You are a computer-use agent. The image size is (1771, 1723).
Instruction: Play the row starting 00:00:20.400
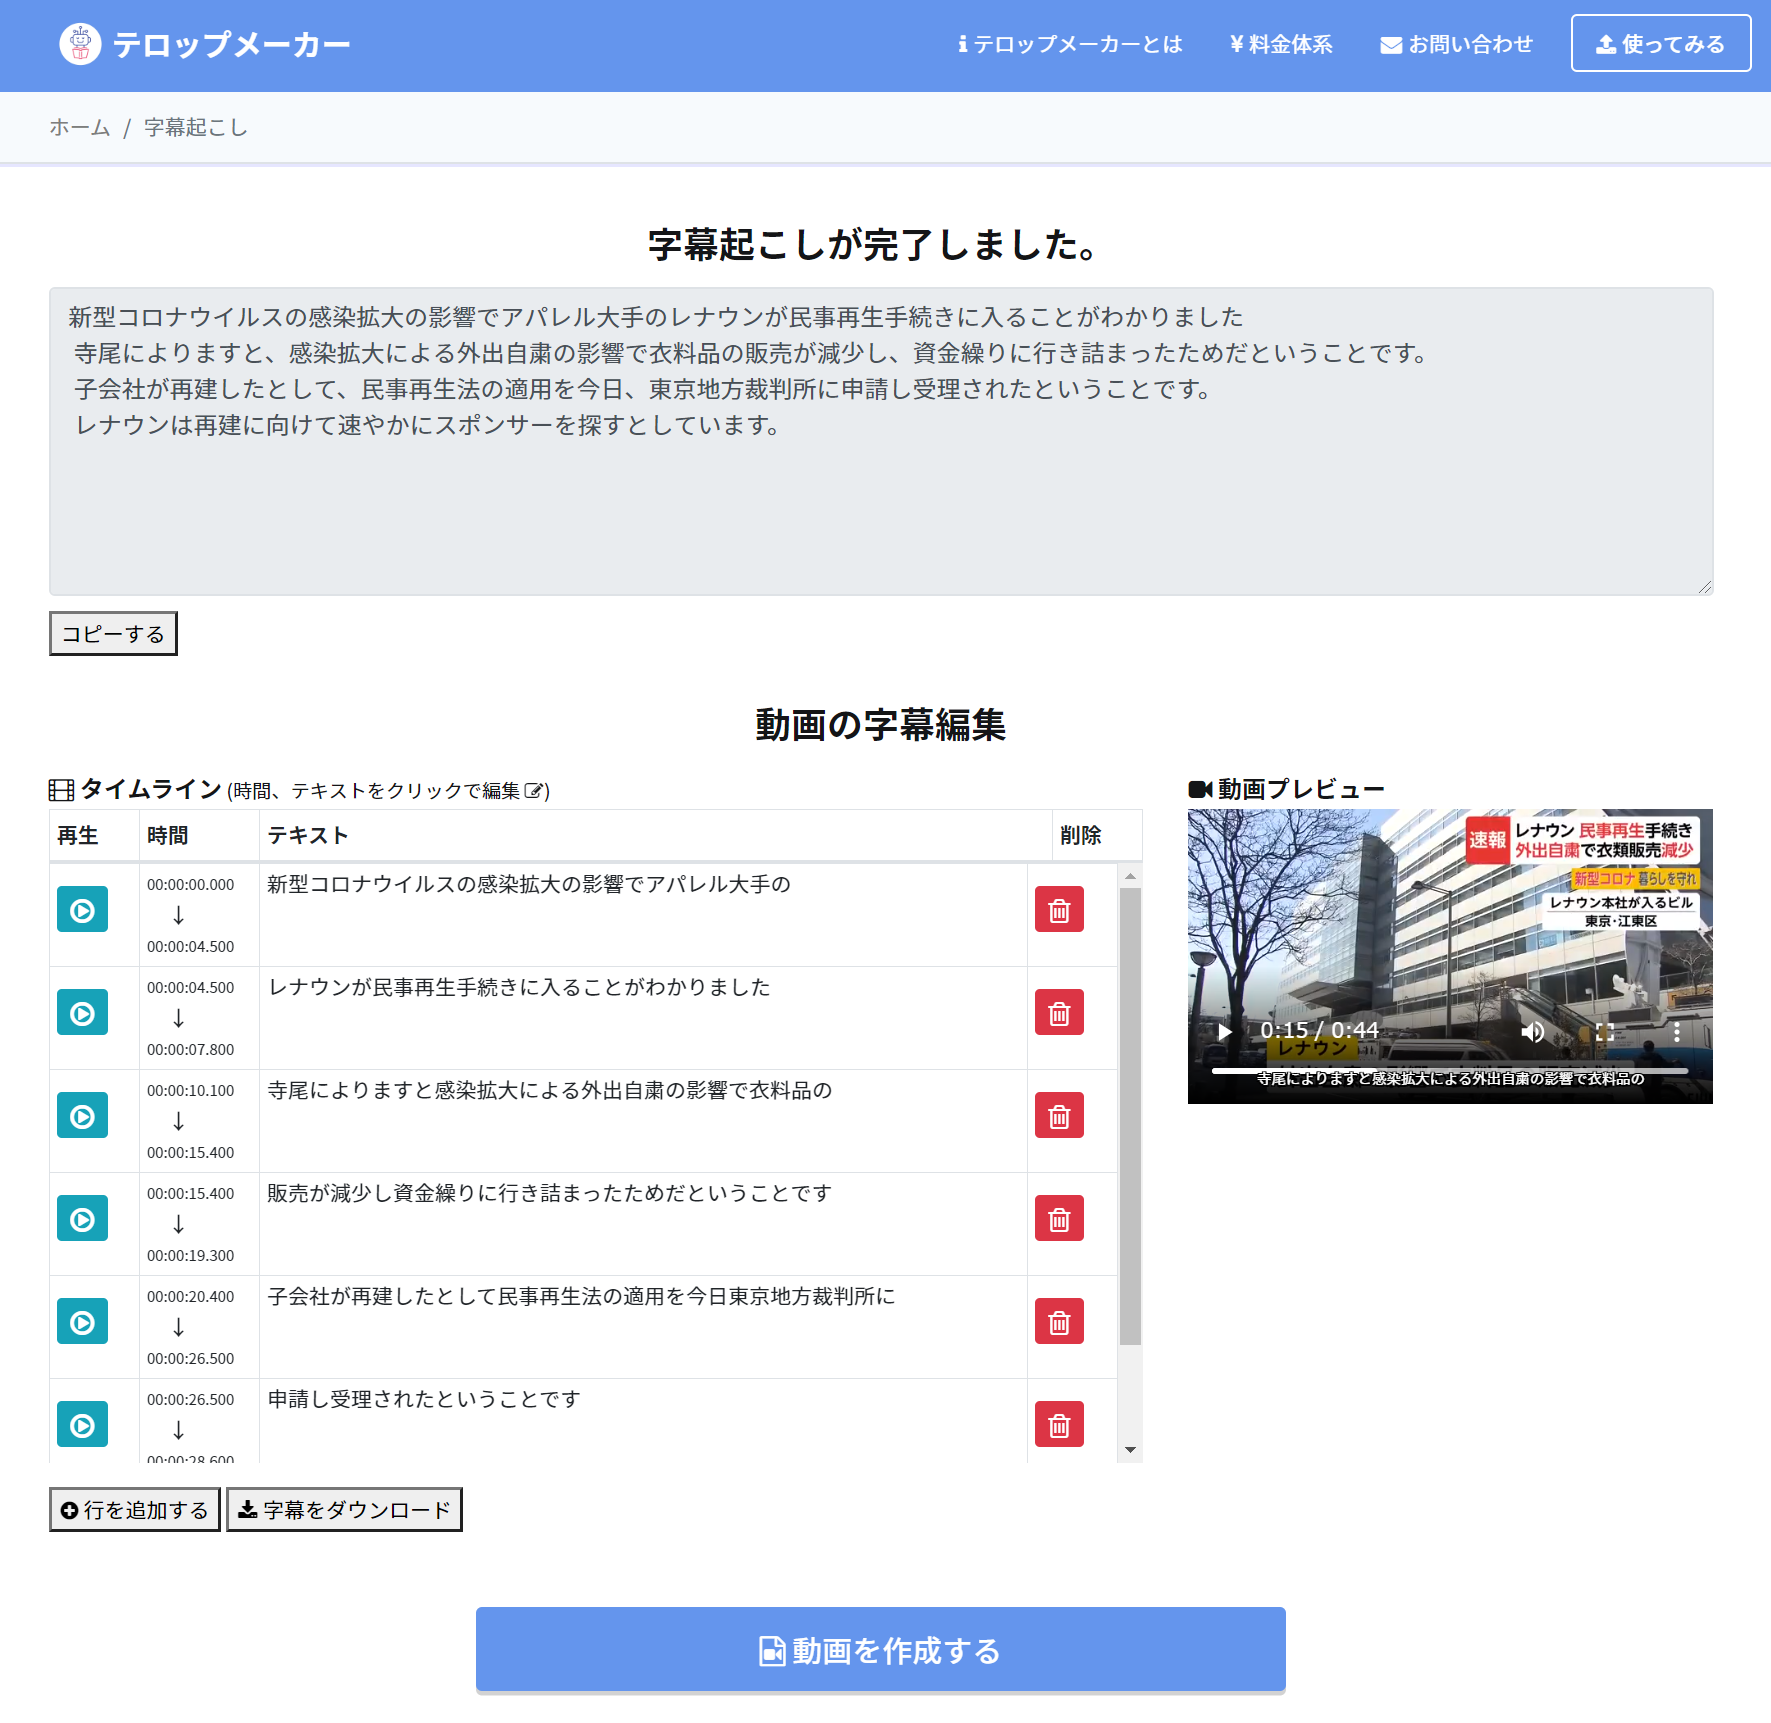tap(82, 1322)
